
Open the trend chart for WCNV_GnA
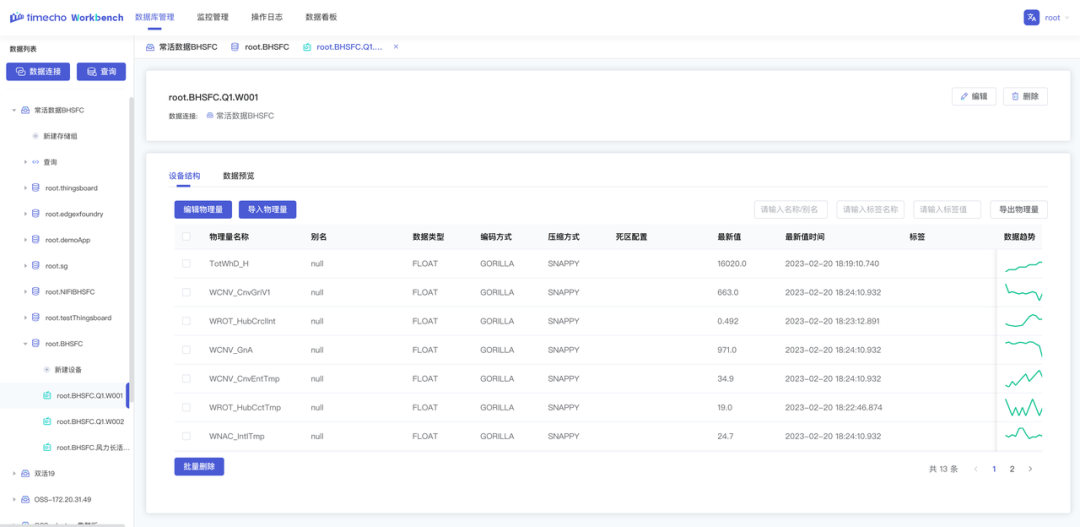[x=1024, y=348]
